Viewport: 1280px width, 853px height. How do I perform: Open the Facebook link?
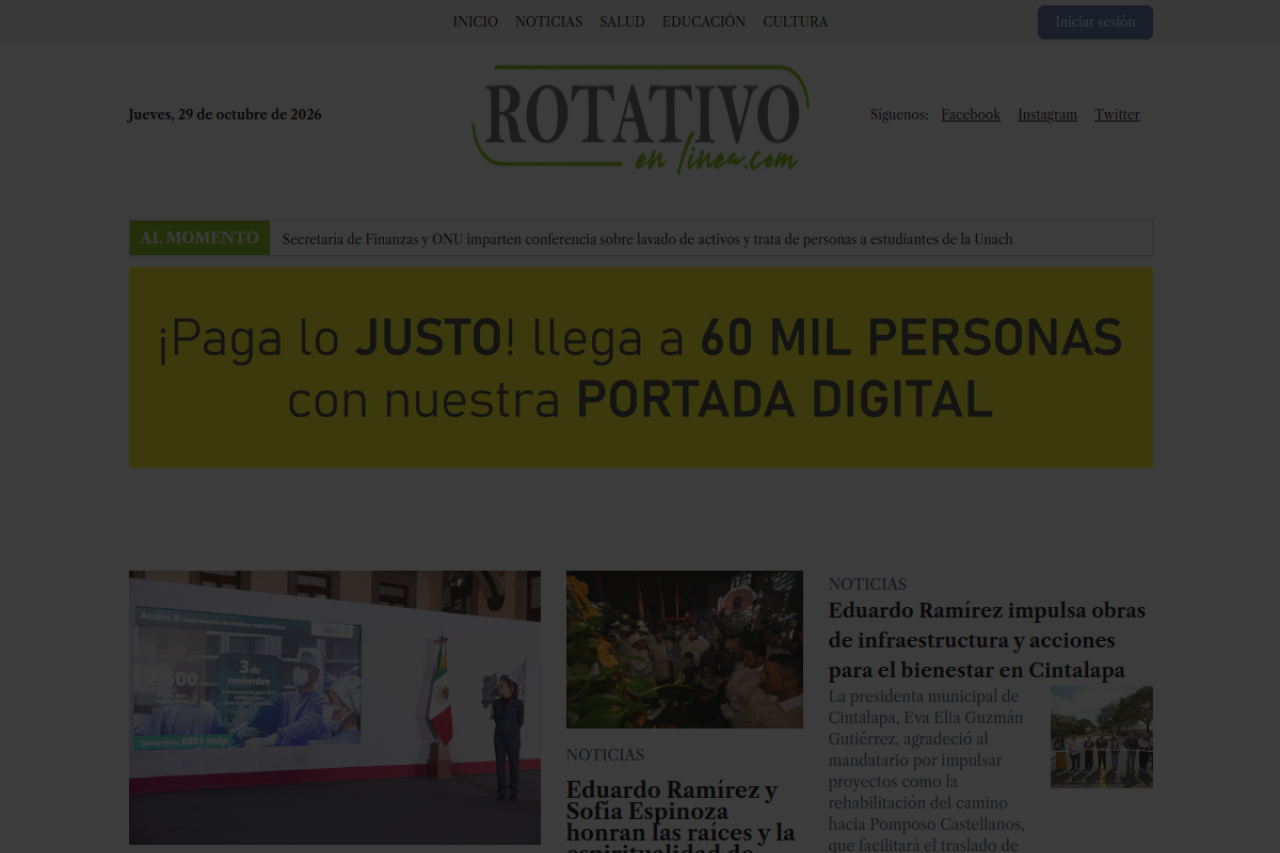(971, 115)
